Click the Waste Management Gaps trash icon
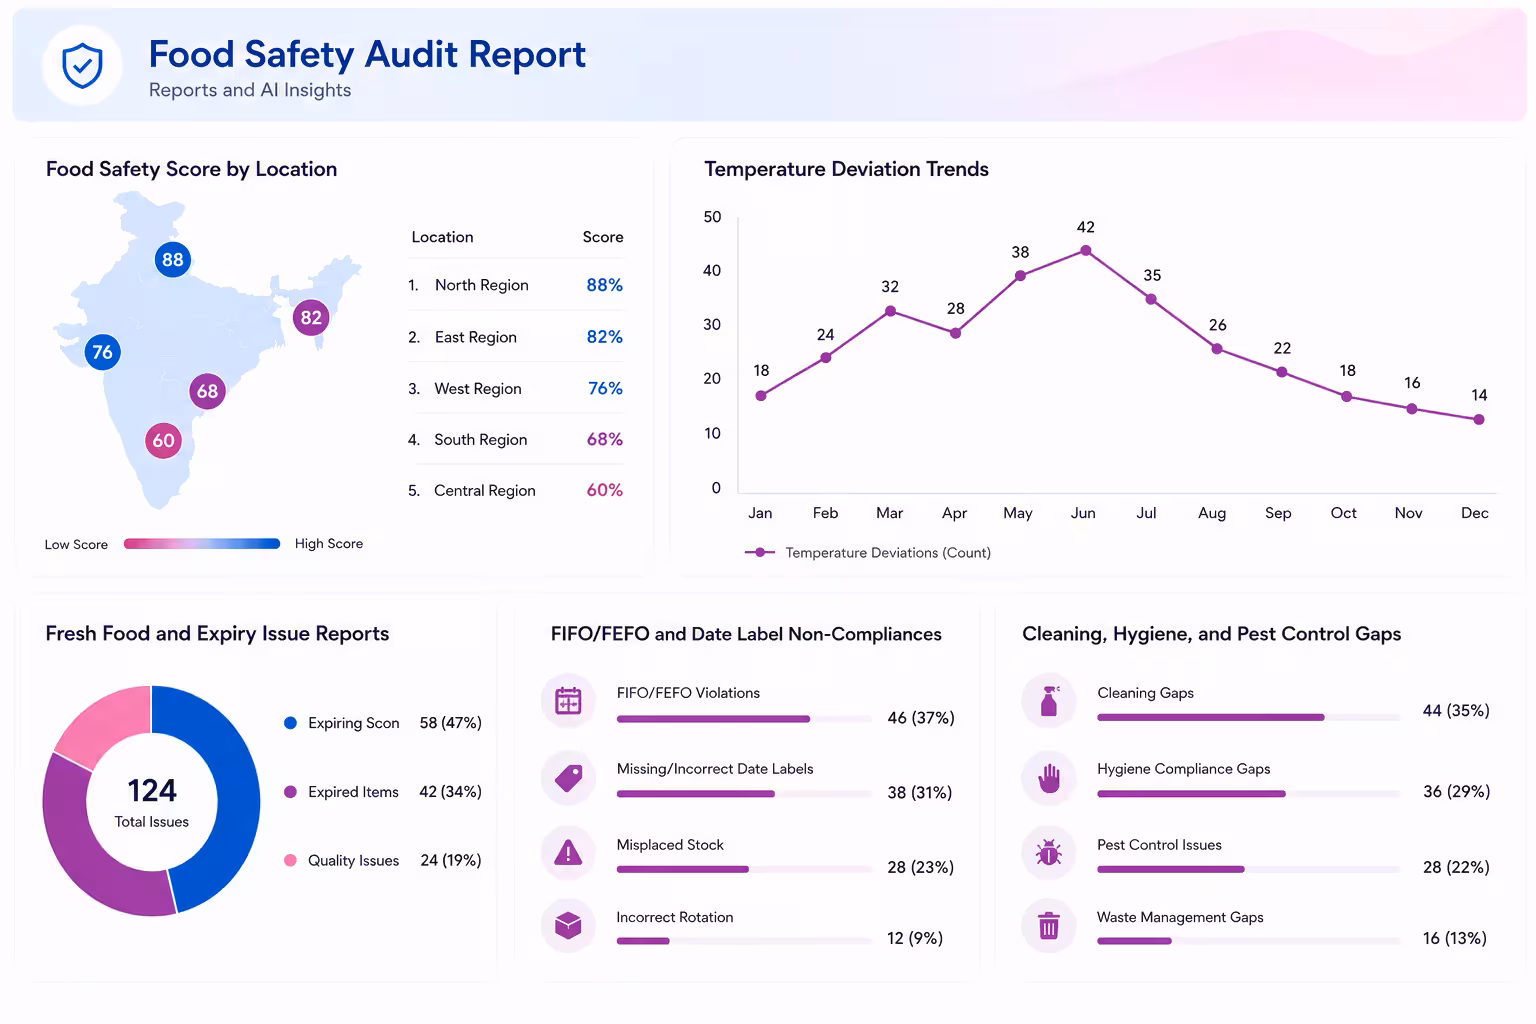 [x=1049, y=925]
